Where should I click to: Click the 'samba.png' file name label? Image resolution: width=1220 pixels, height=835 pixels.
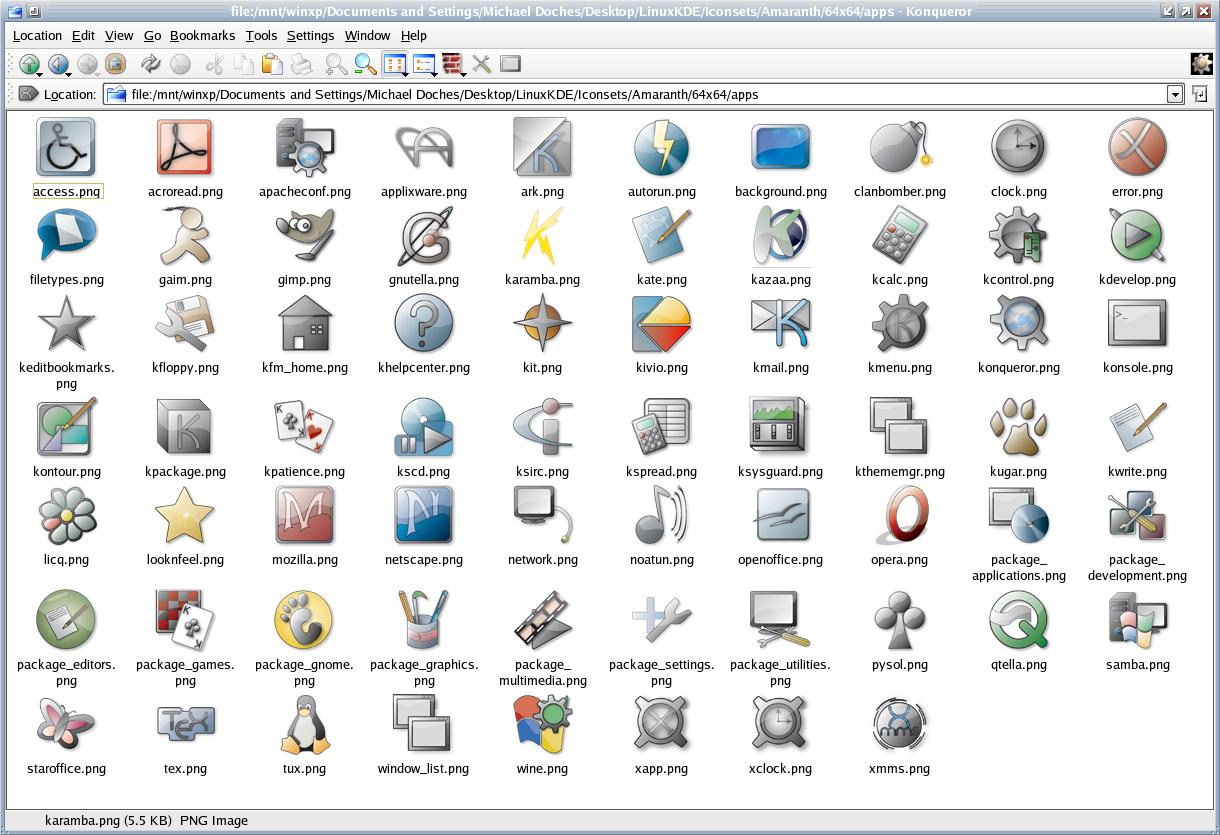point(1138,665)
